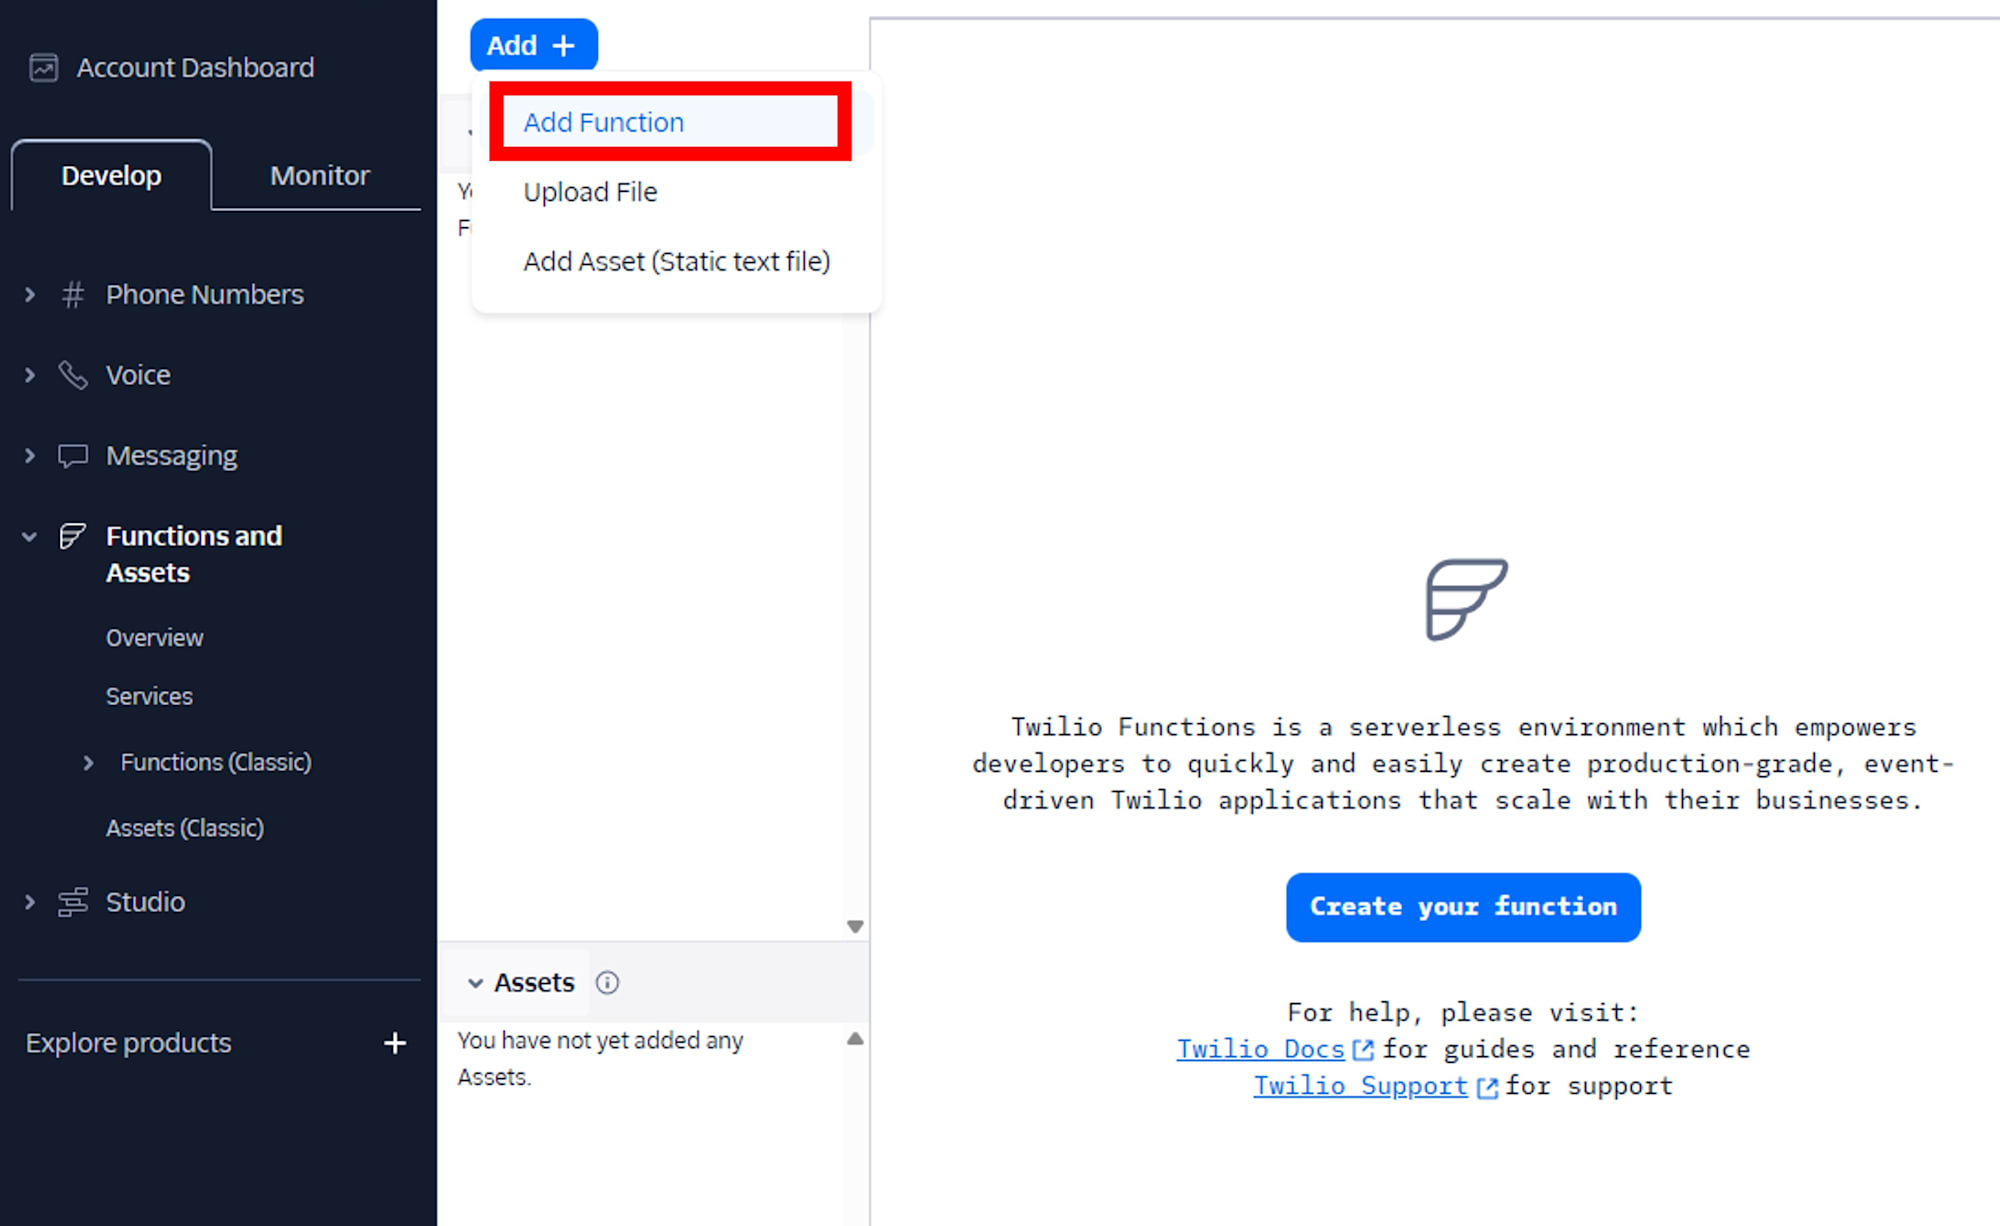The height and width of the screenshot is (1226, 2000).
Task: Click Functions and Assets heading
Action: click(194, 554)
